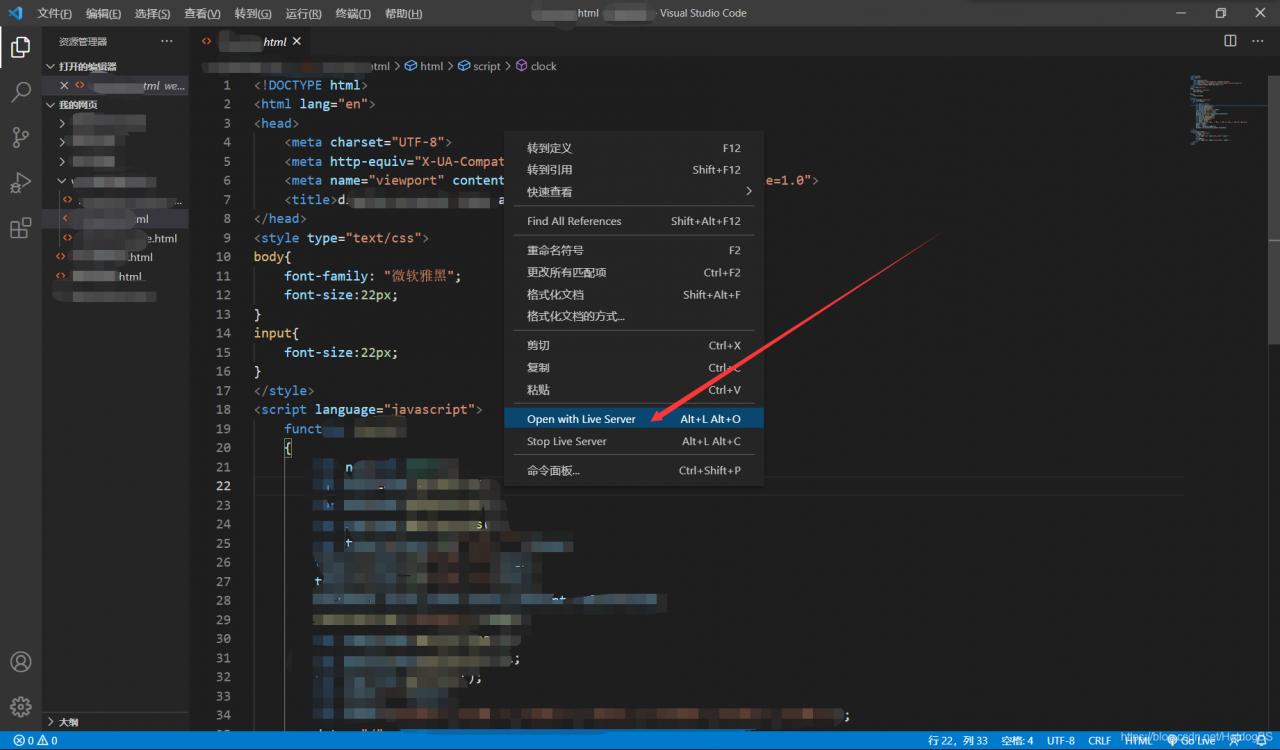Click the CRLF line ending indicator
The width and height of the screenshot is (1280, 750).
pos(1100,741)
